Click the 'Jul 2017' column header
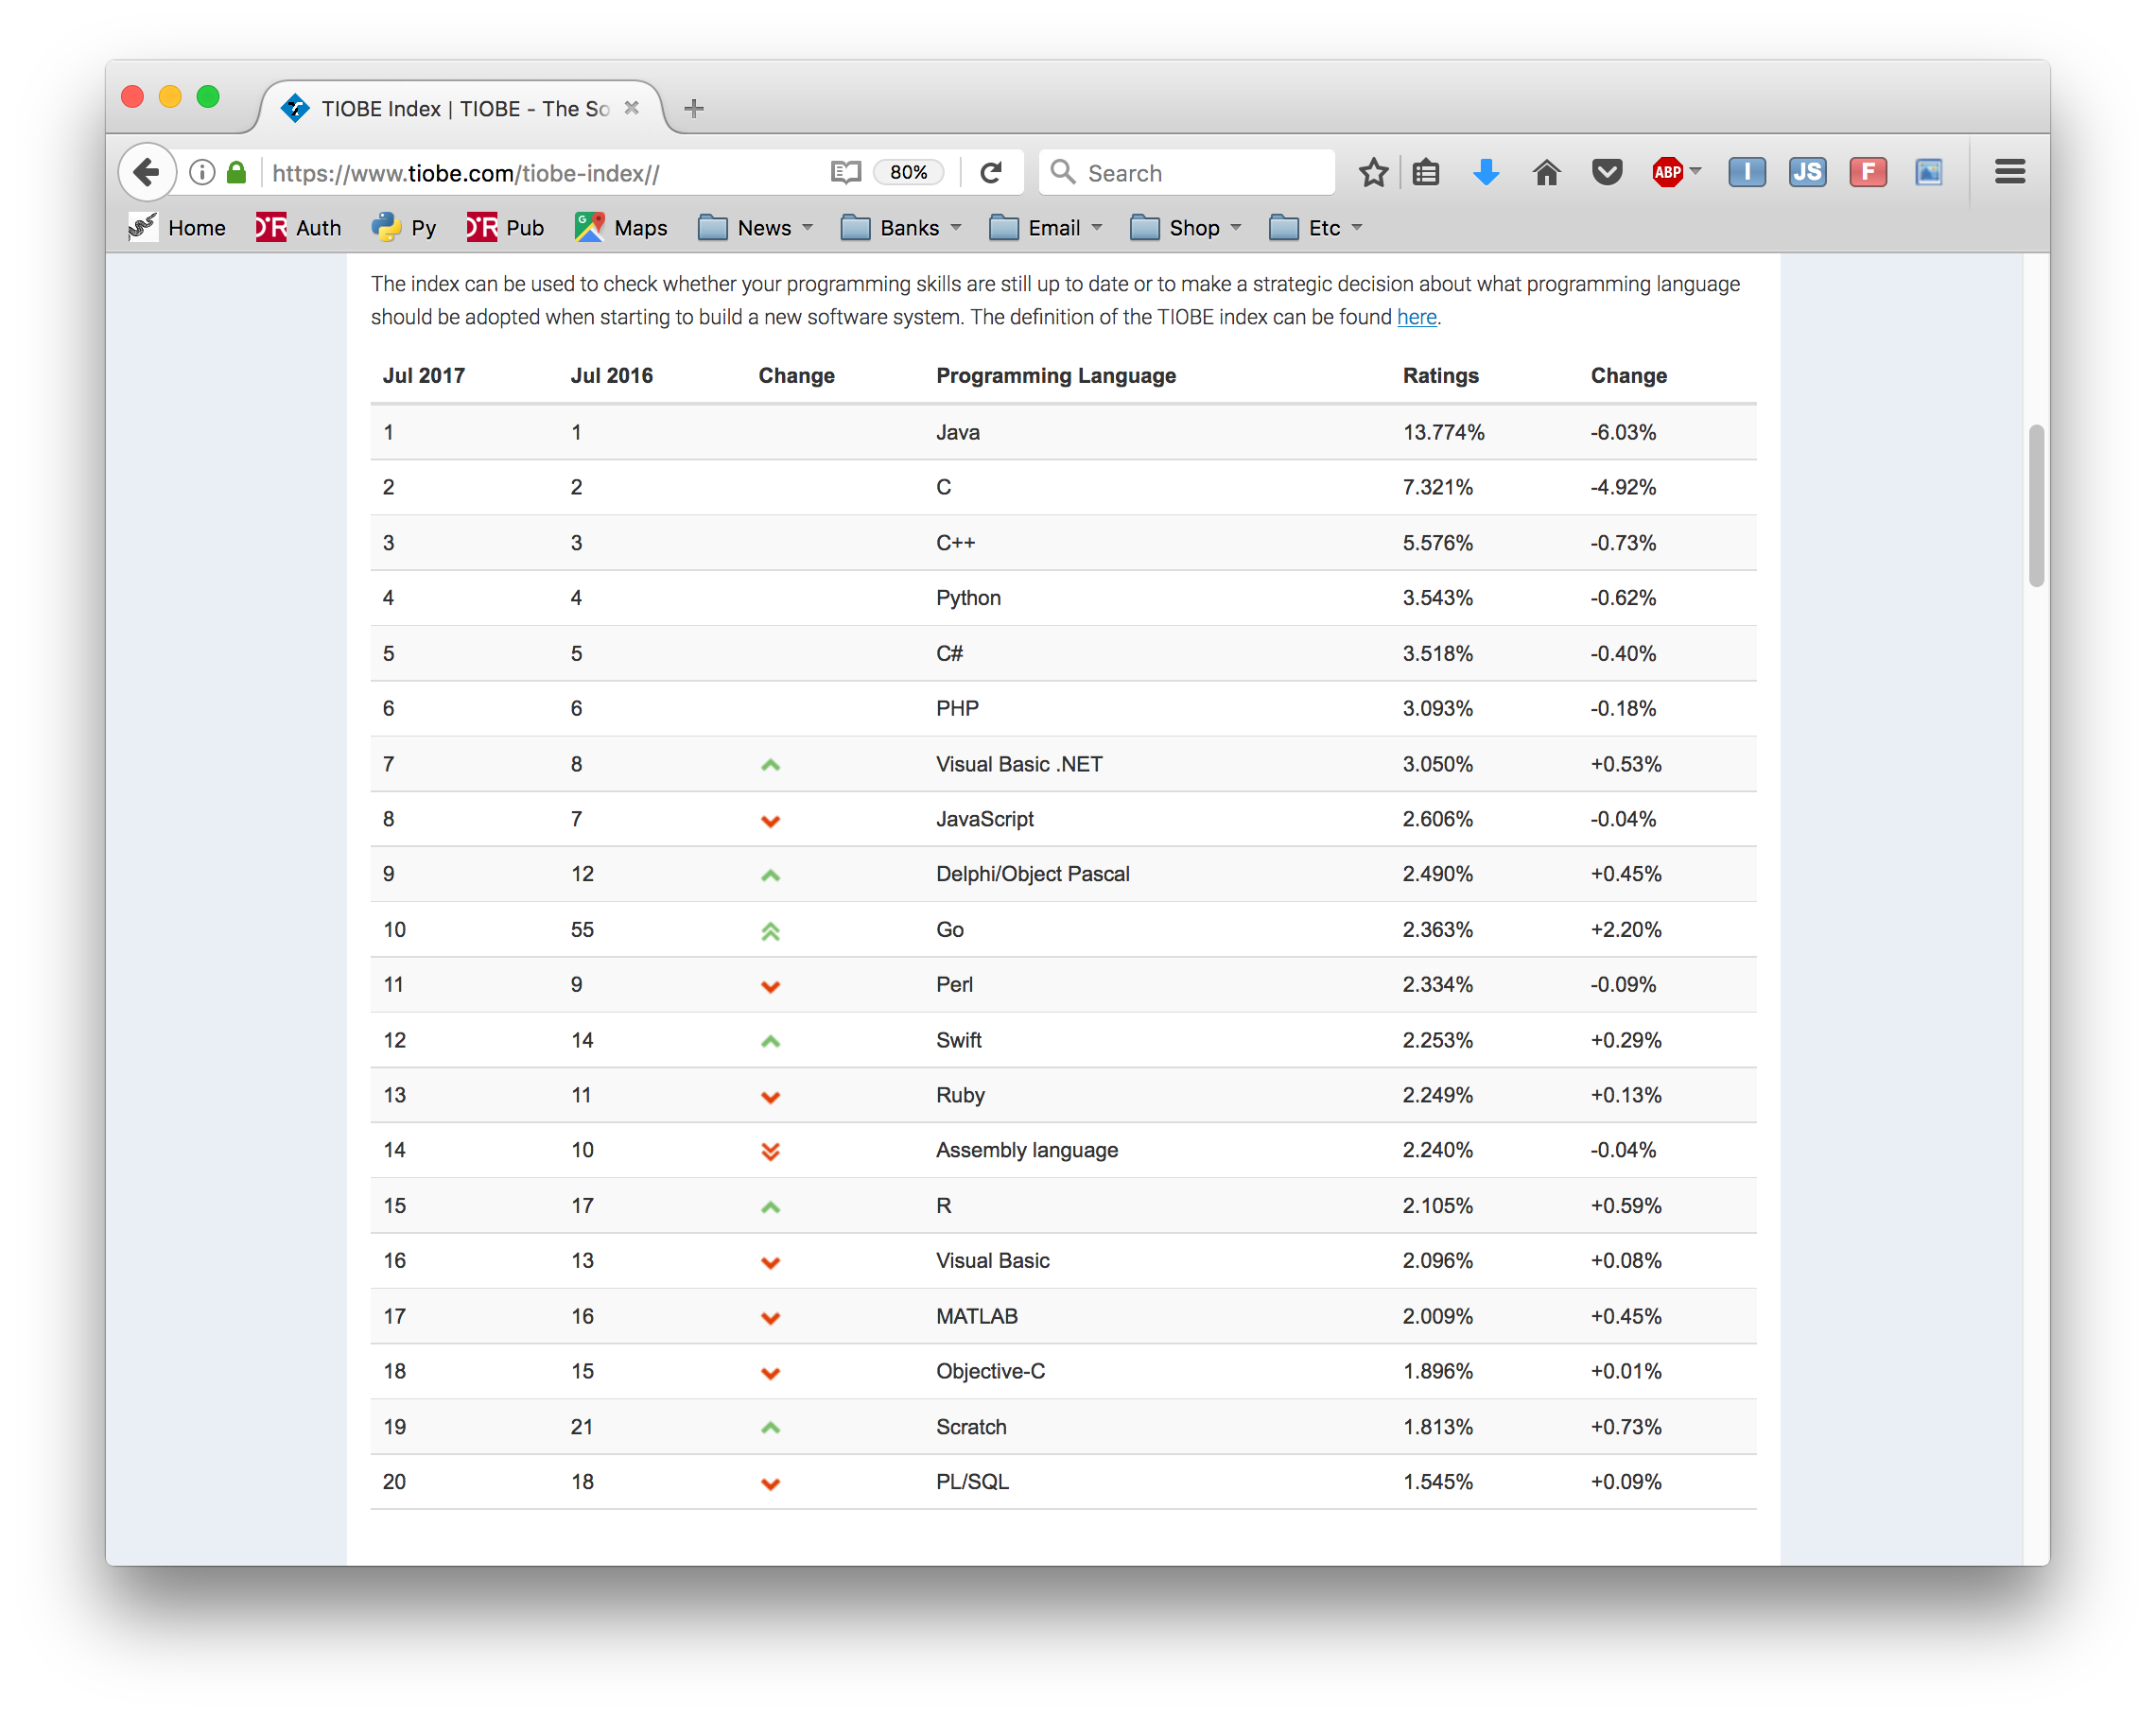 [423, 376]
